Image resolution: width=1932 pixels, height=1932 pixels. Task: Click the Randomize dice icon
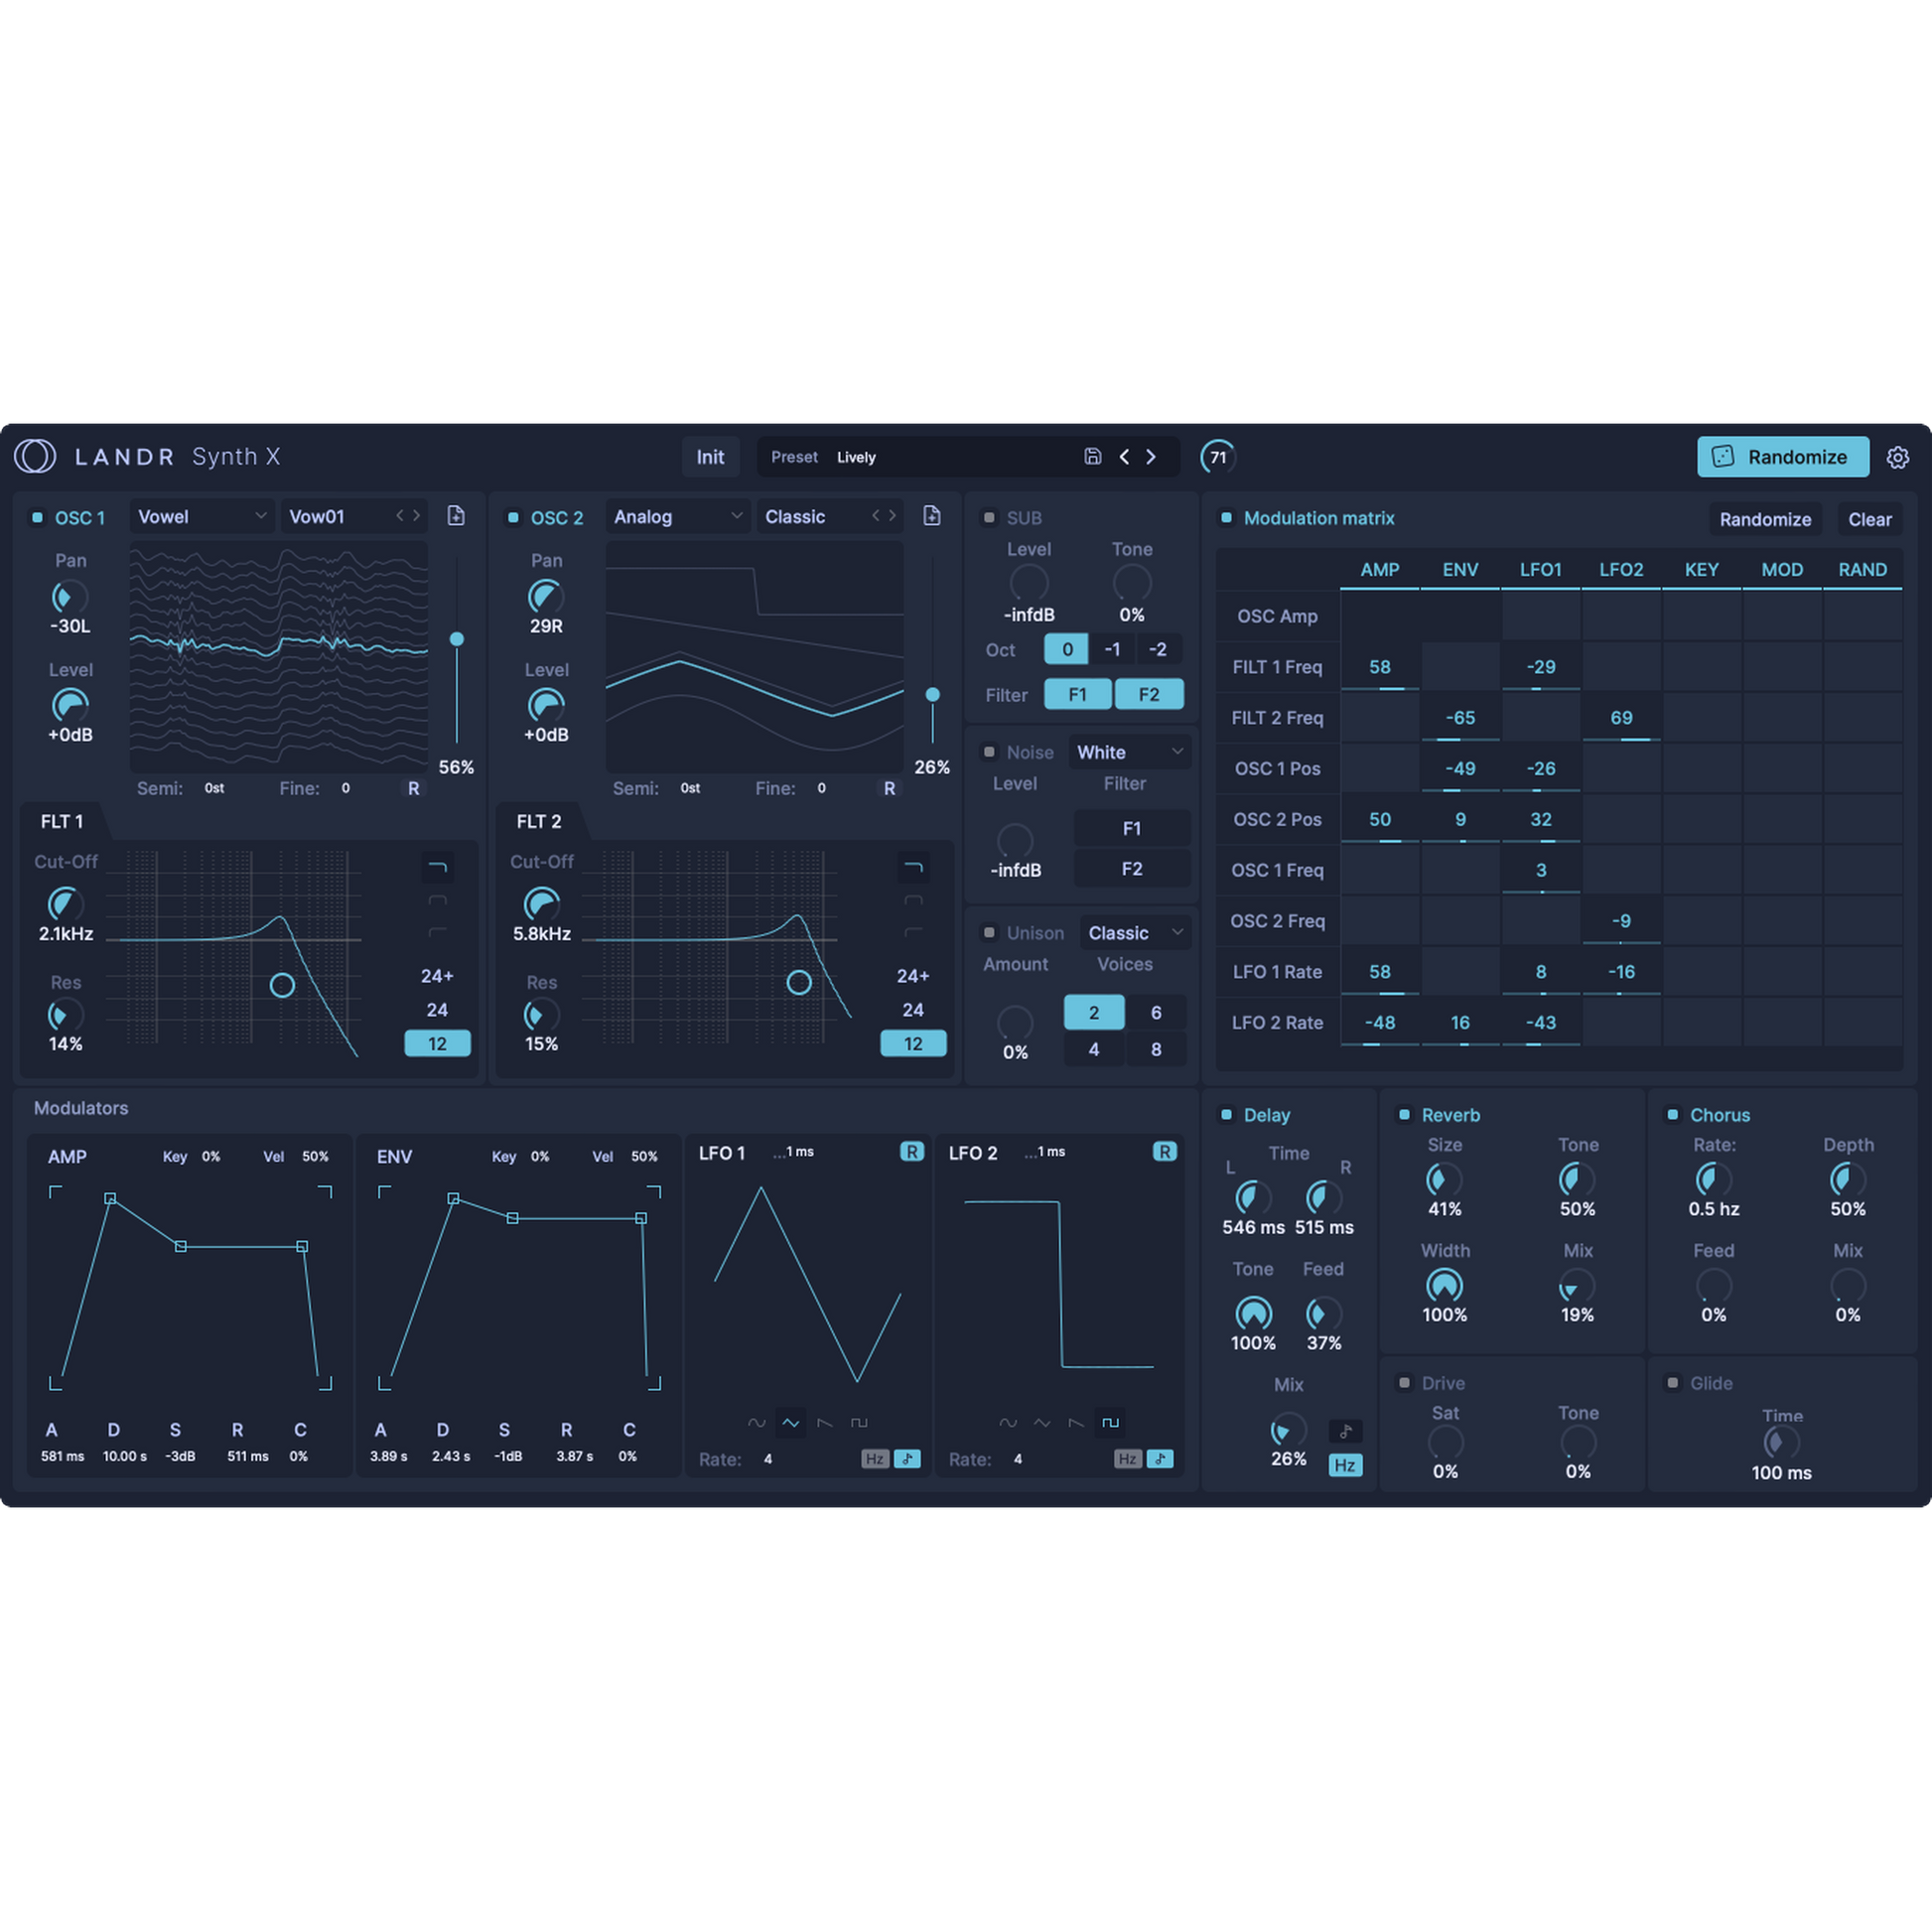pyautogui.click(x=1722, y=457)
